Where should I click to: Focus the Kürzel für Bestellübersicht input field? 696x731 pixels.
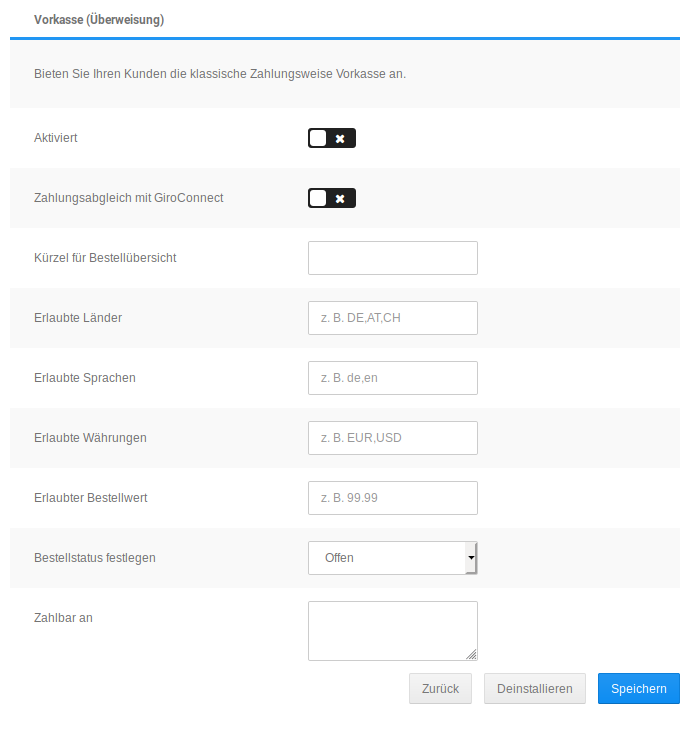coord(392,258)
